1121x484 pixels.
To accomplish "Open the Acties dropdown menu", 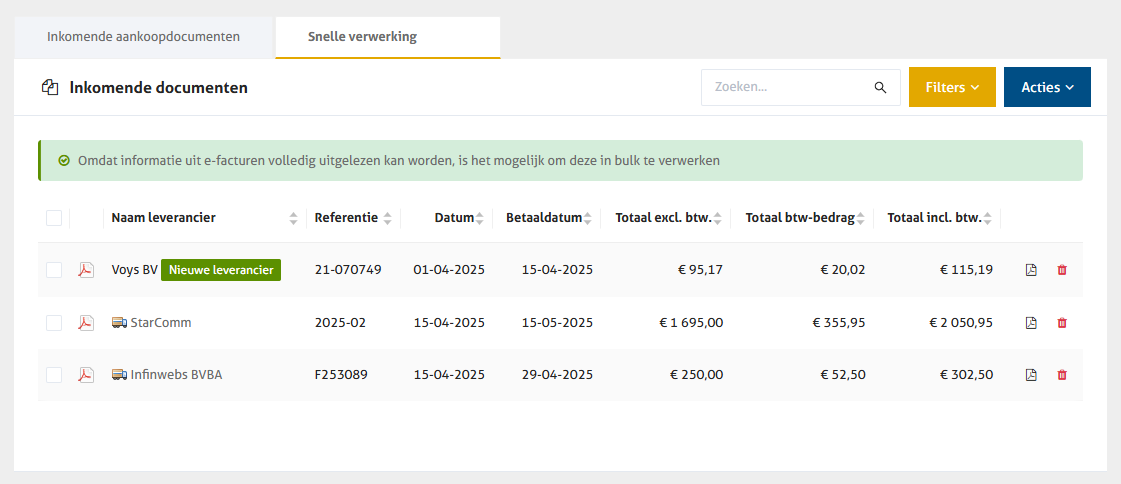I will point(1046,88).
